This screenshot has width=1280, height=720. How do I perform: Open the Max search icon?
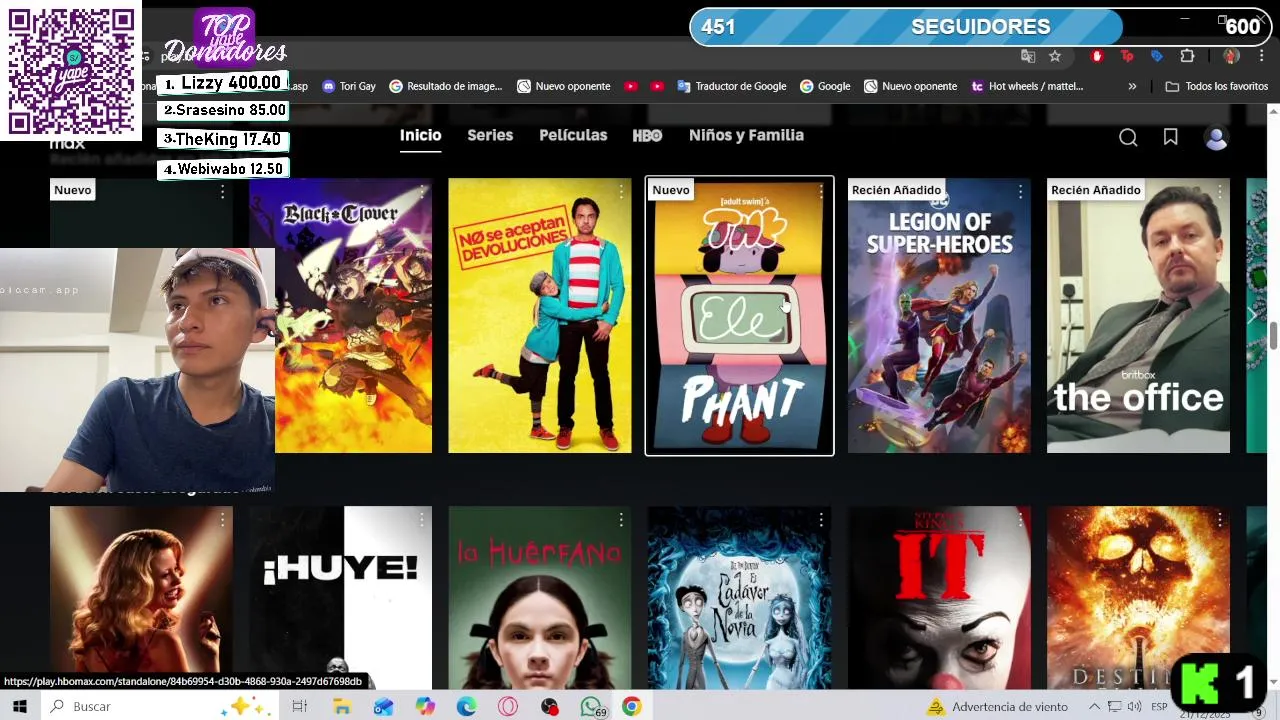click(x=1128, y=138)
